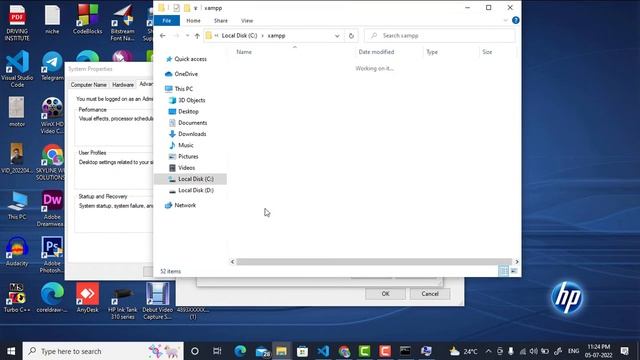This screenshot has height=360, width=640.
Task: Select the AnyDesk desktop icon
Action: (87, 298)
